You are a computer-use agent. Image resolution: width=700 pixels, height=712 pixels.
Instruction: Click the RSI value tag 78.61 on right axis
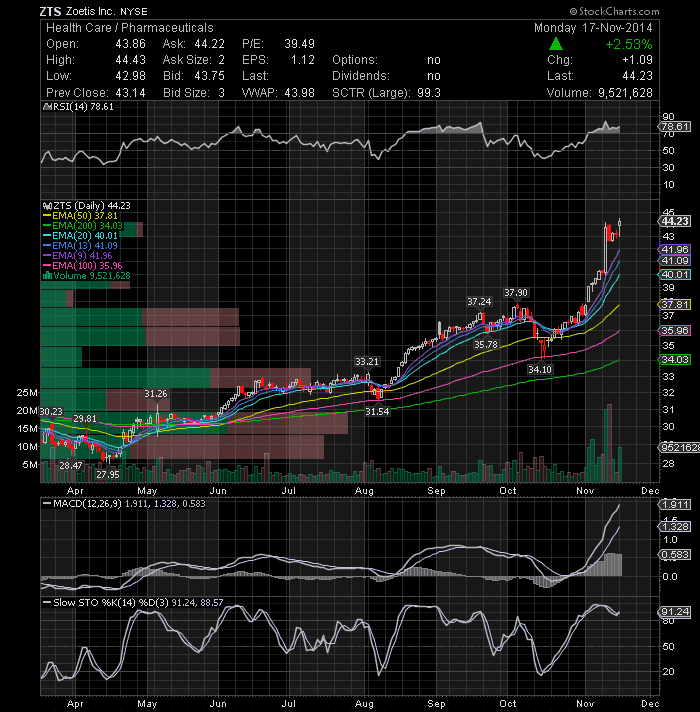tap(675, 127)
